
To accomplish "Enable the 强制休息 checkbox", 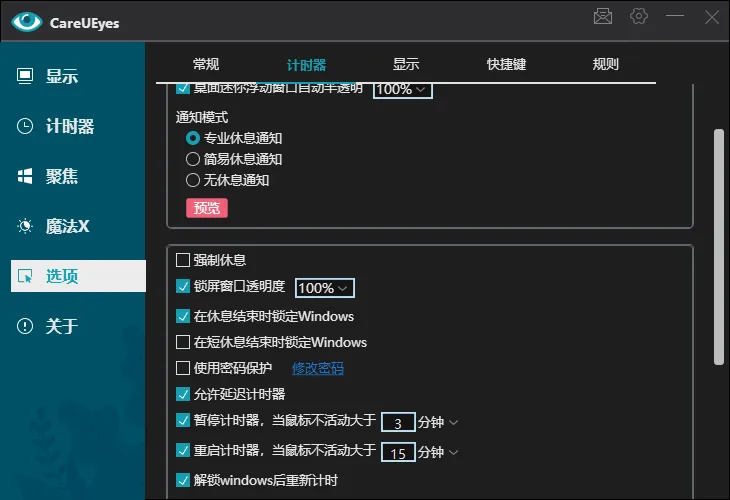I will click(x=183, y=260).
